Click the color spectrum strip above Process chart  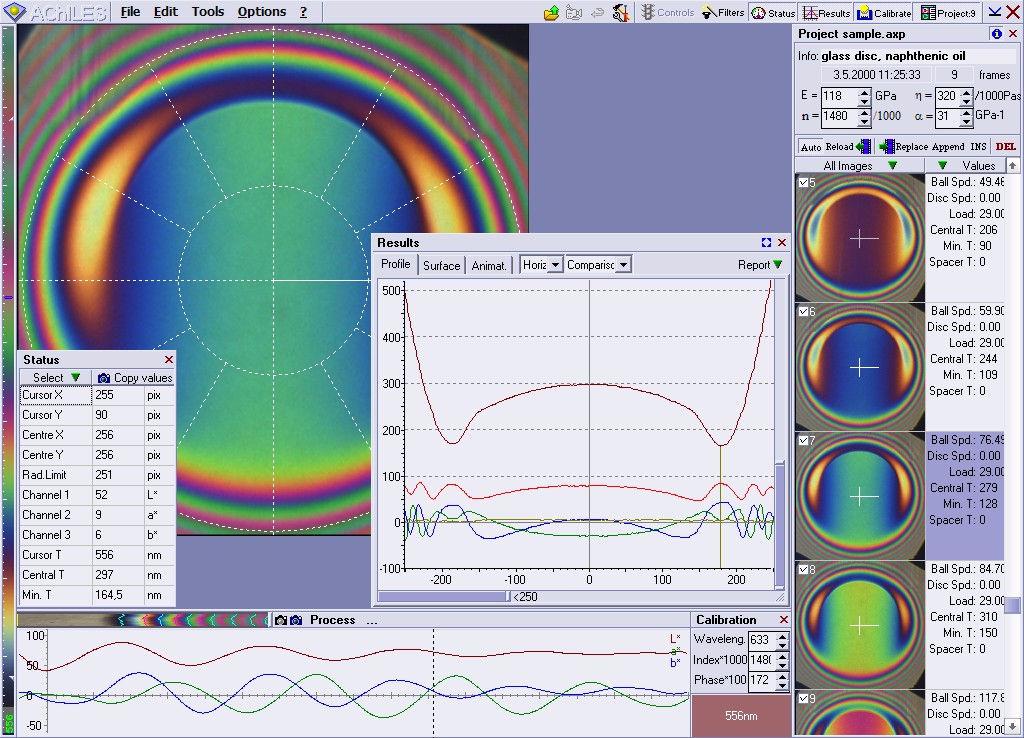142,619
